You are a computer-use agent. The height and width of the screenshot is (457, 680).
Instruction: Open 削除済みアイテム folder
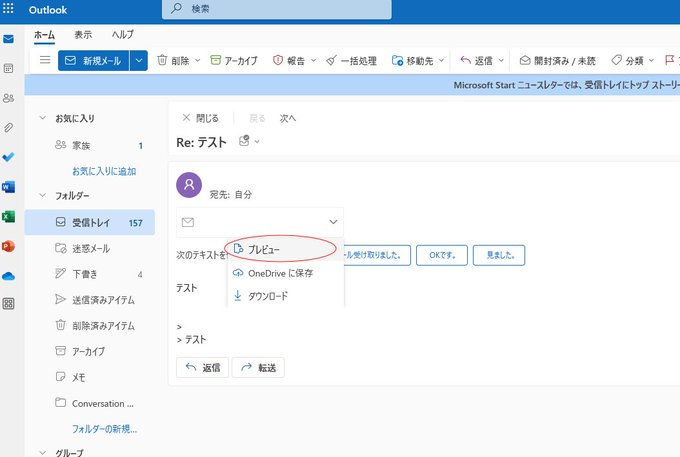click(90, 326)
